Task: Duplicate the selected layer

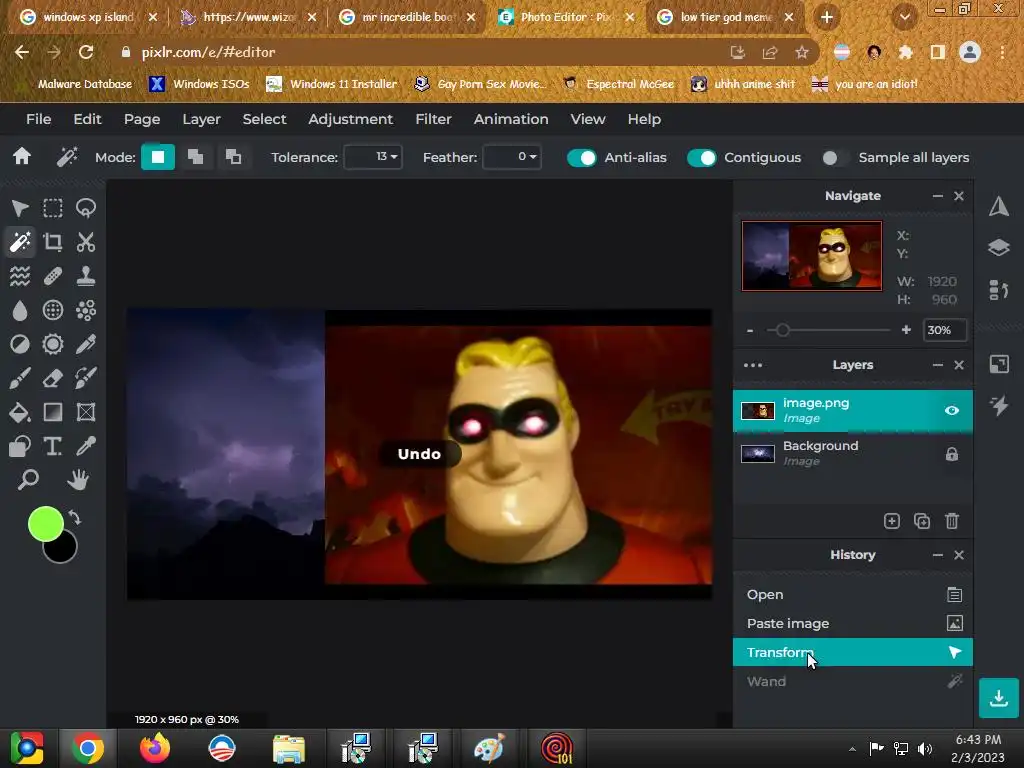Action: point(921,521)
